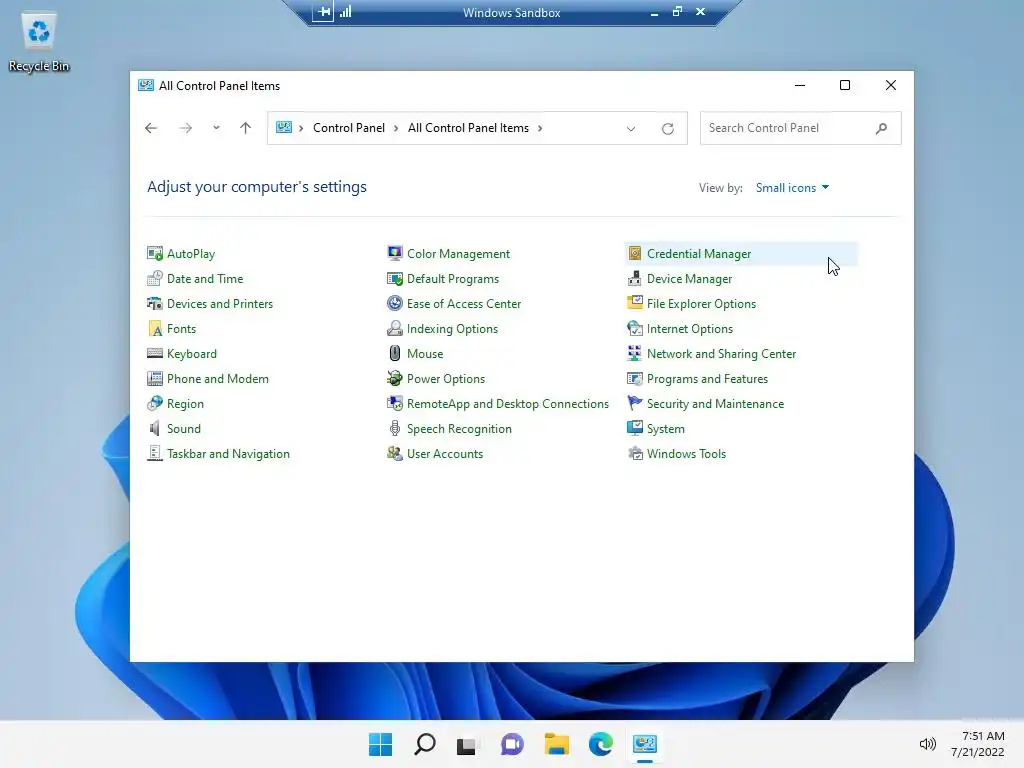Open the Region globe icon
Image resolution: width=1024 pixels, height=768 pixels.
point(155,404)
